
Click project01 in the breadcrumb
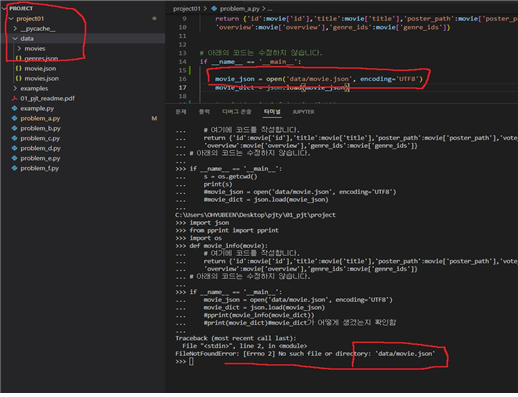(x=186, y=9)
